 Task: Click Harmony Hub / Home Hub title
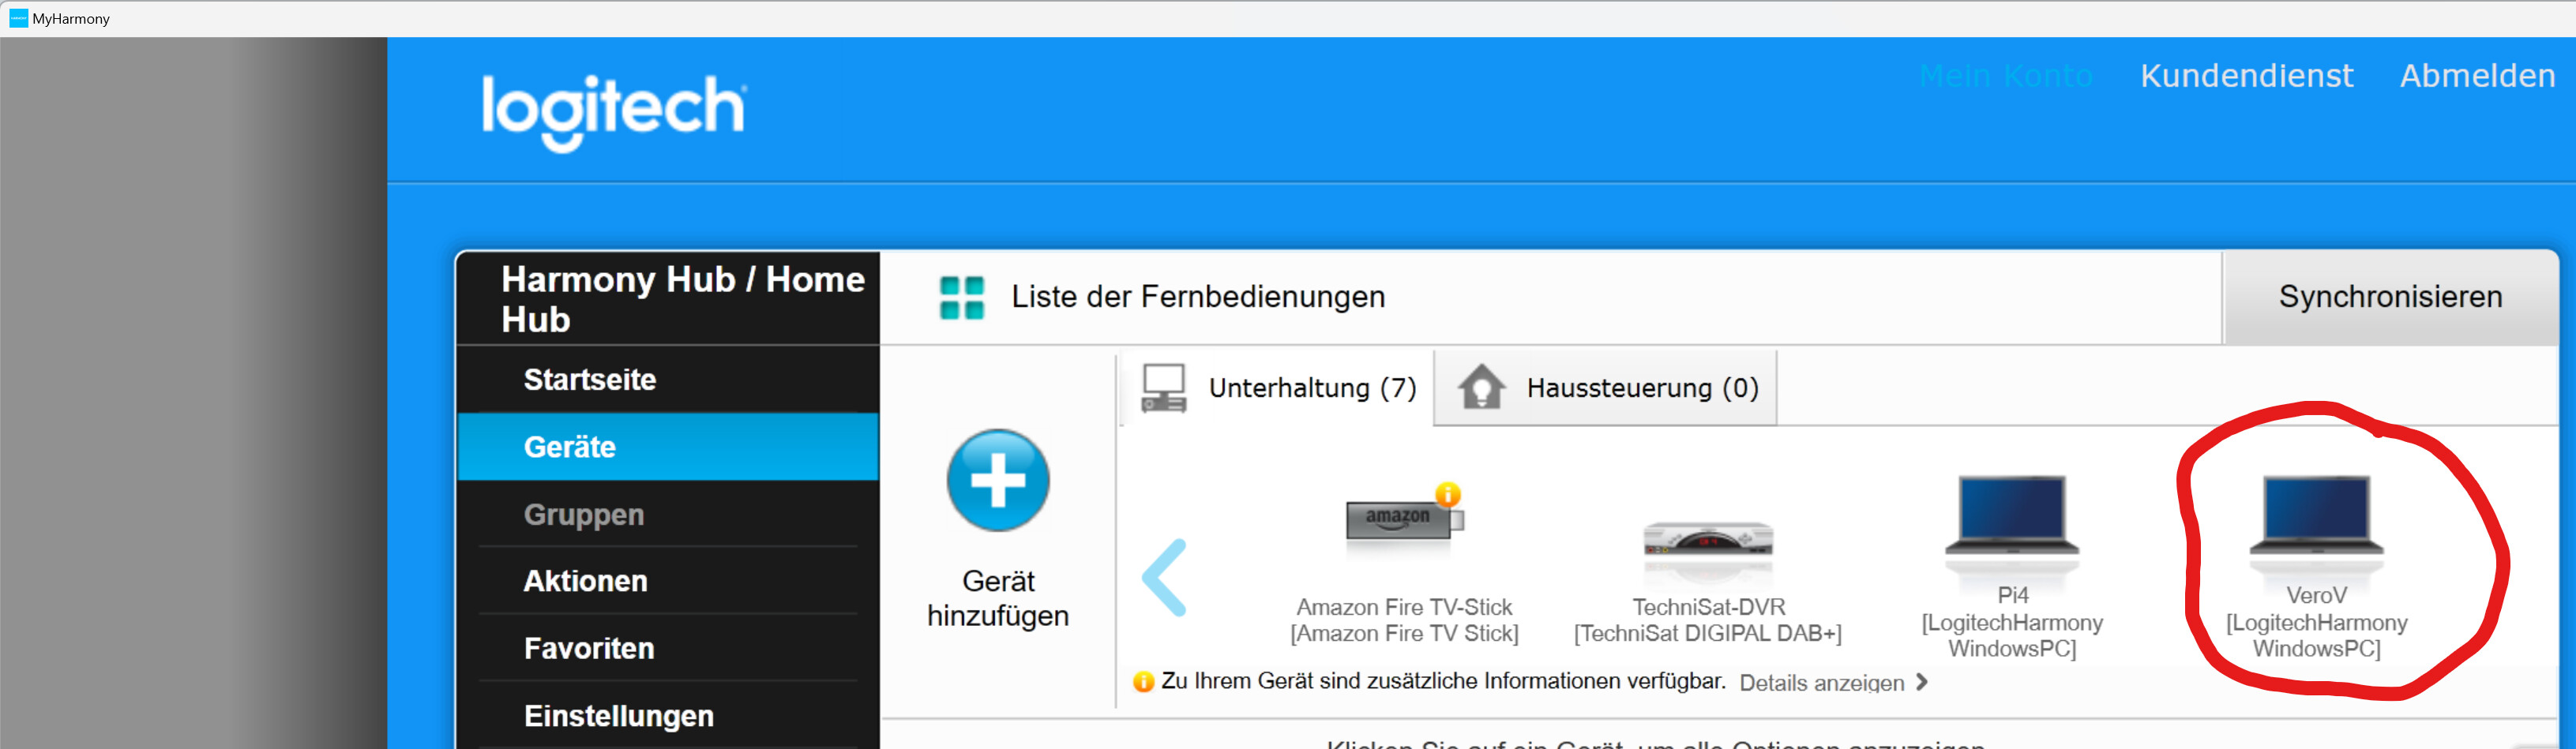[682, 299]
